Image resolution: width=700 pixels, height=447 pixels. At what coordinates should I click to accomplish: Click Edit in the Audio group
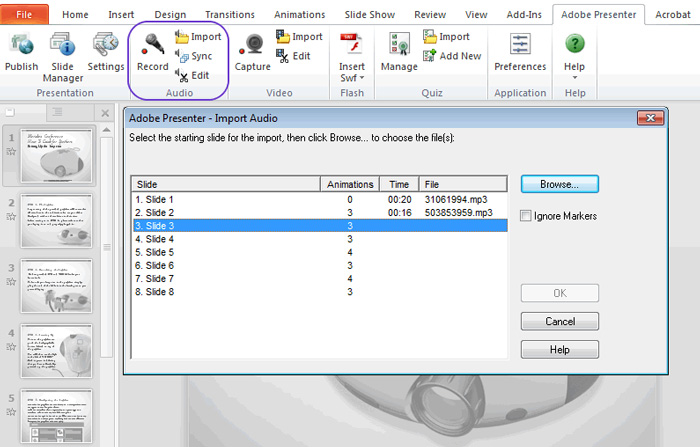192,75
